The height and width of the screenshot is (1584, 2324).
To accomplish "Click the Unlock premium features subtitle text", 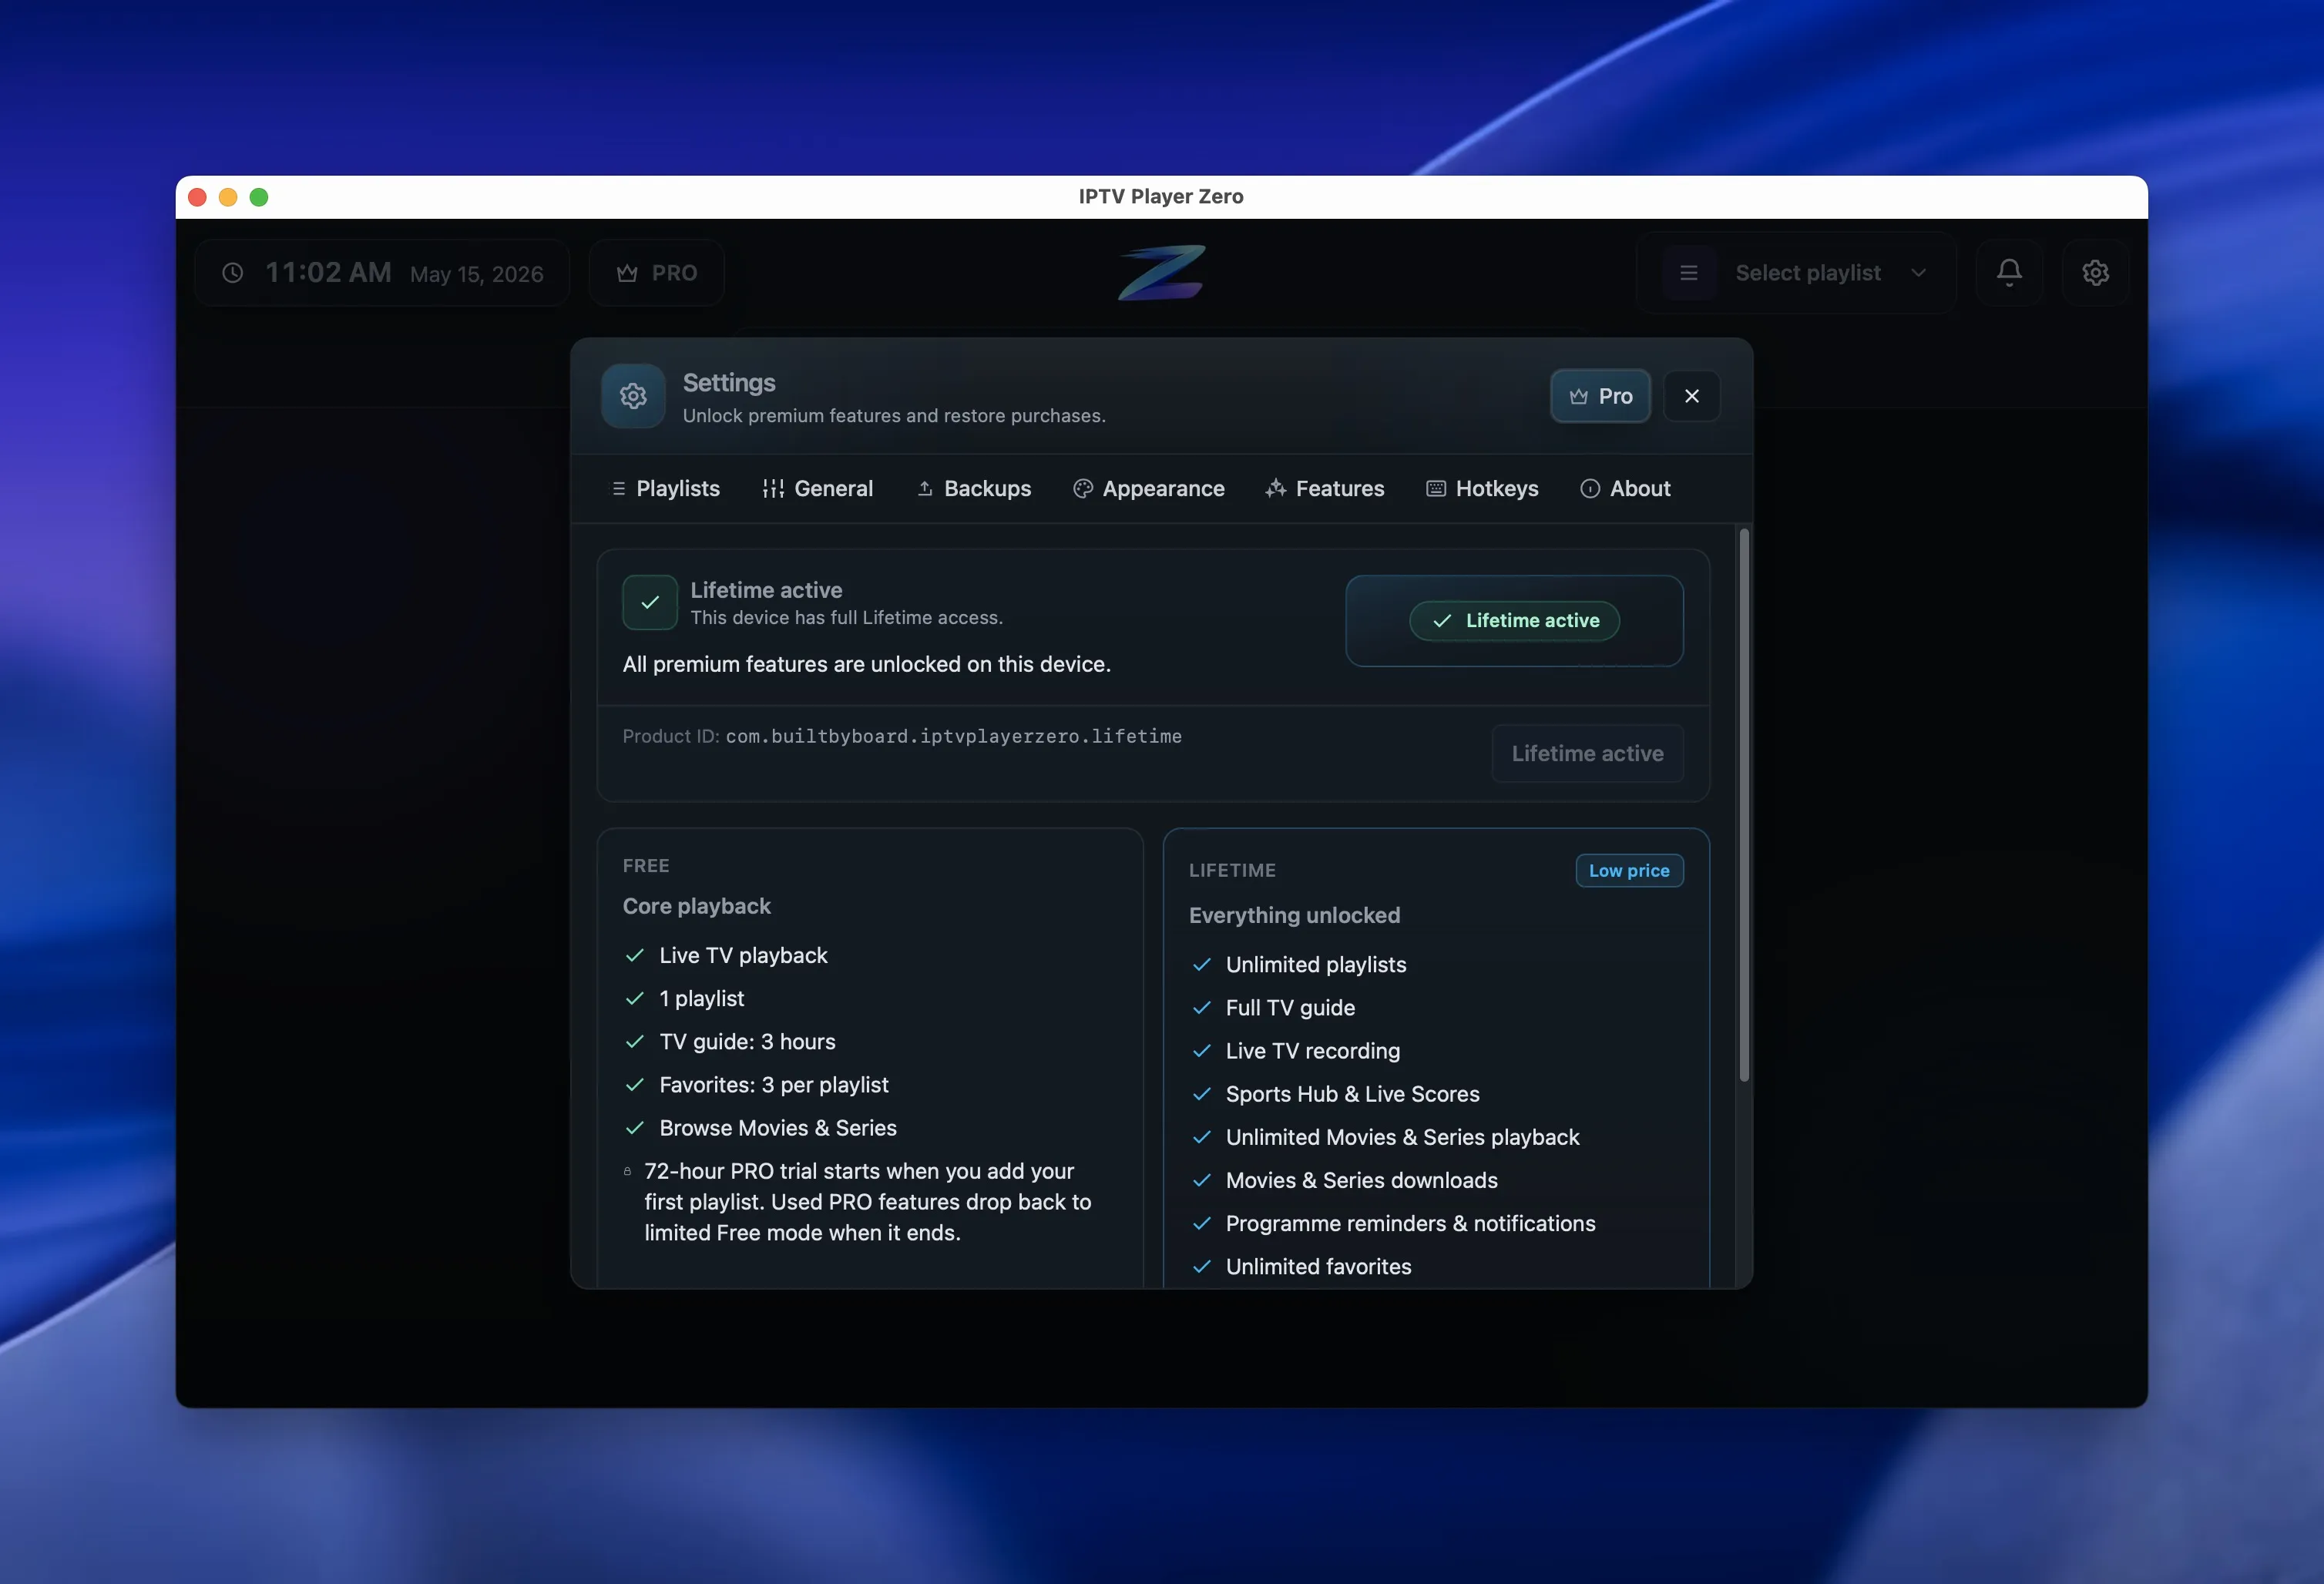I will tap(894, 415).
